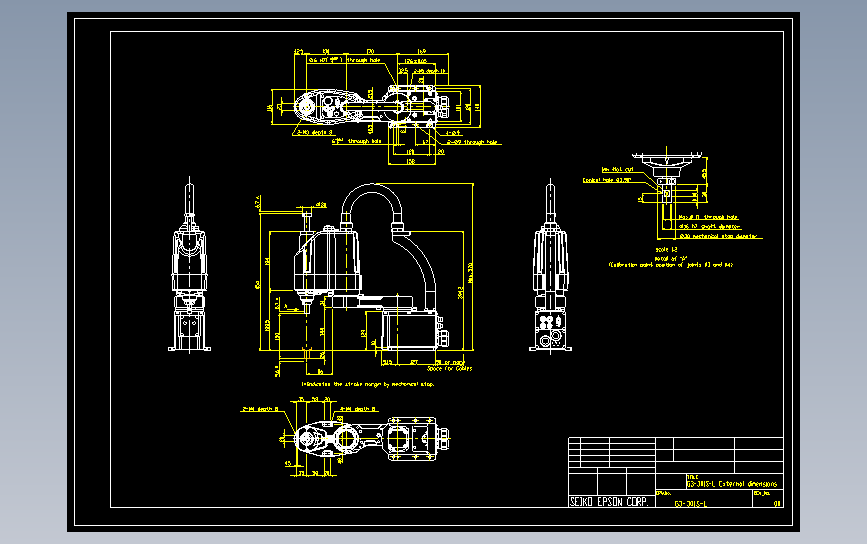Select the 'Max.320' vertical dimension text
Image resolution: width=867 pixels, height=544 pixels.
coord(470,273)
